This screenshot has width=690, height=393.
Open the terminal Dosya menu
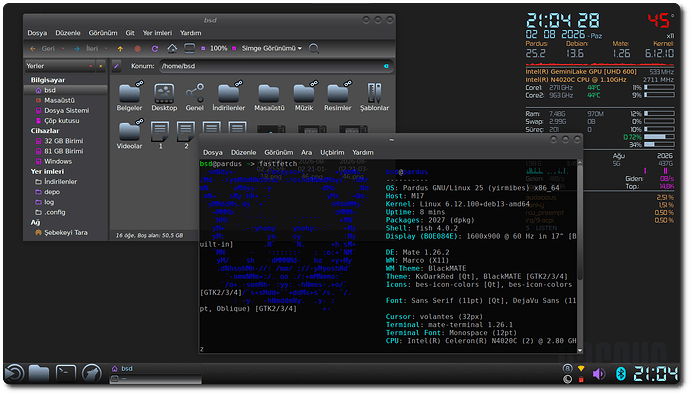[x=213, y=153]
